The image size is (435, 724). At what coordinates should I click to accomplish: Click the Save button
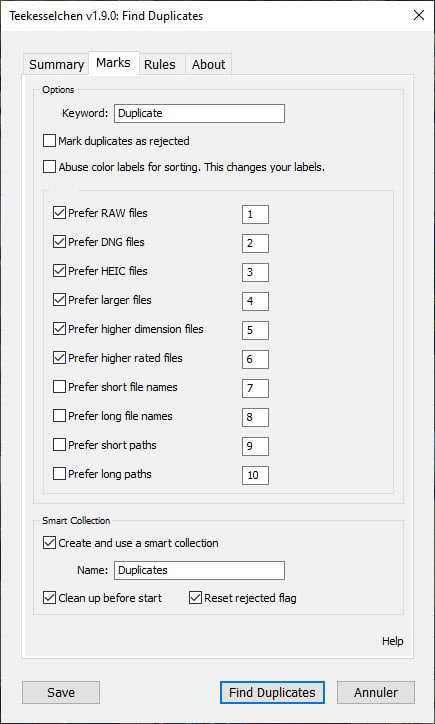tap(61, 692)
